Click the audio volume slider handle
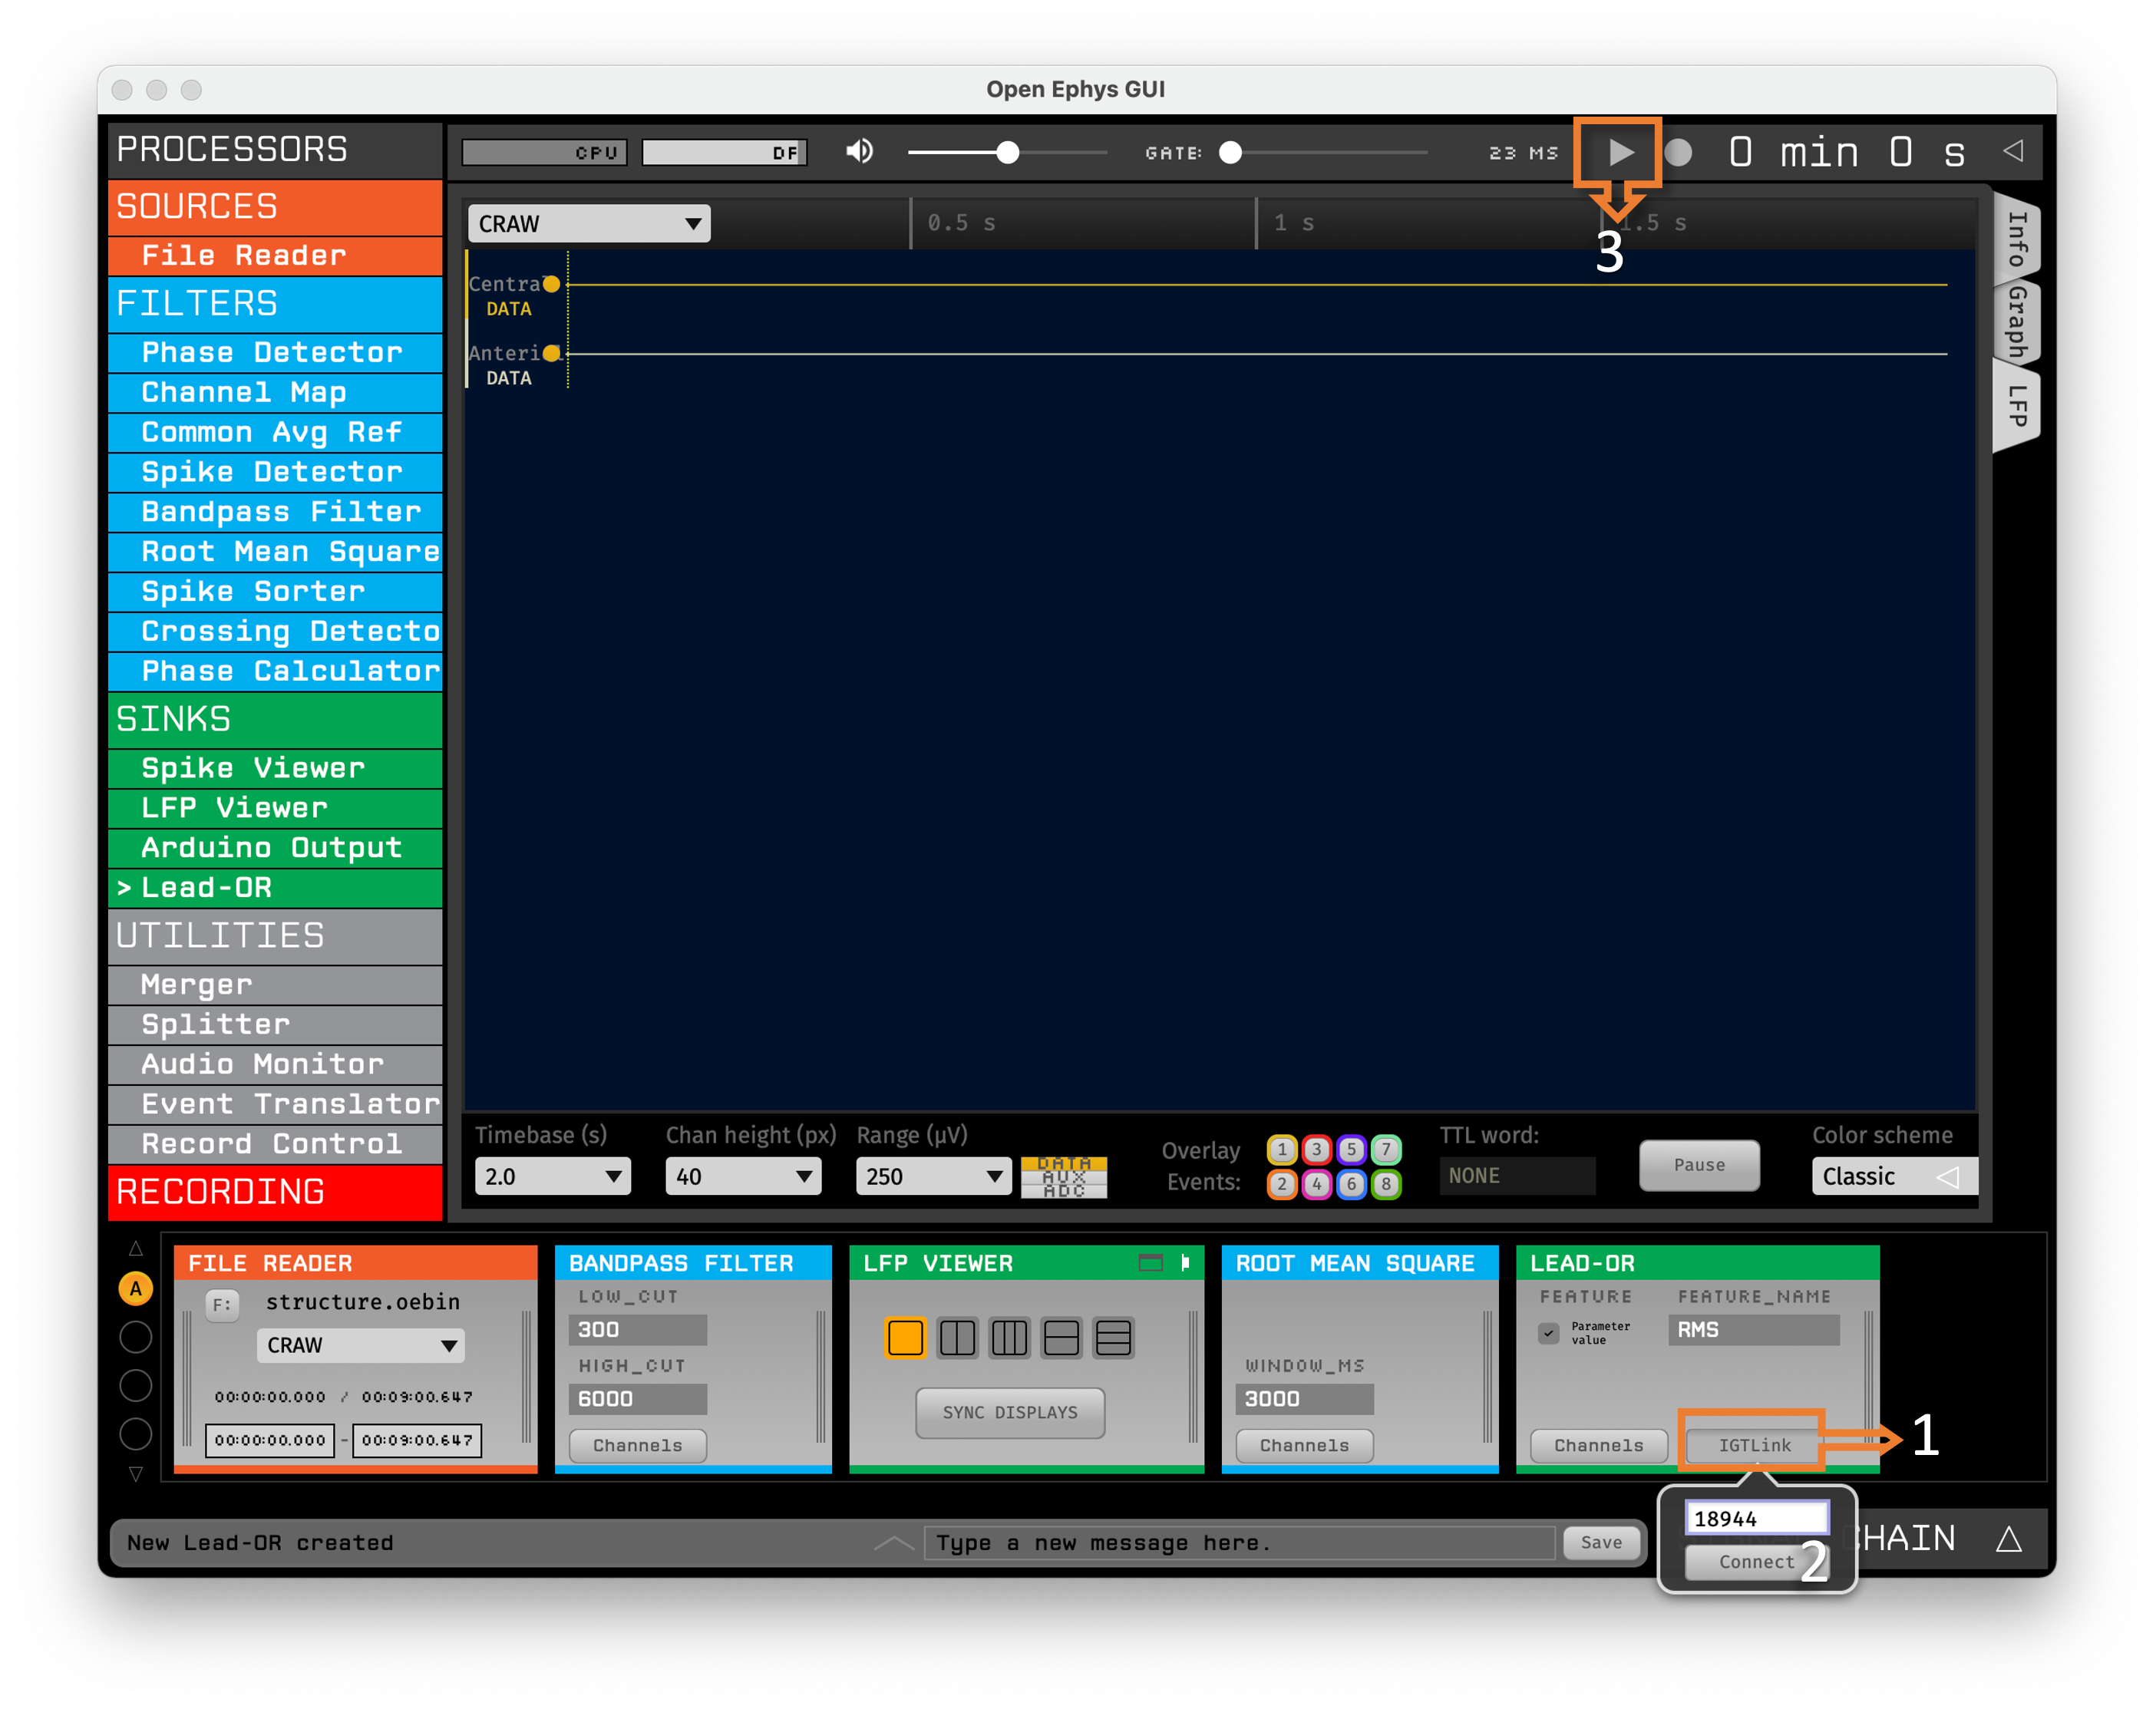Screen dimensions: 2156x1709 (1008, 152)
